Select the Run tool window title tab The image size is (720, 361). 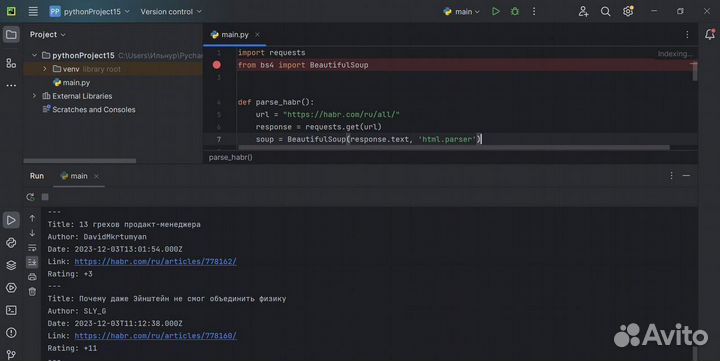click(x=37, y=176)
